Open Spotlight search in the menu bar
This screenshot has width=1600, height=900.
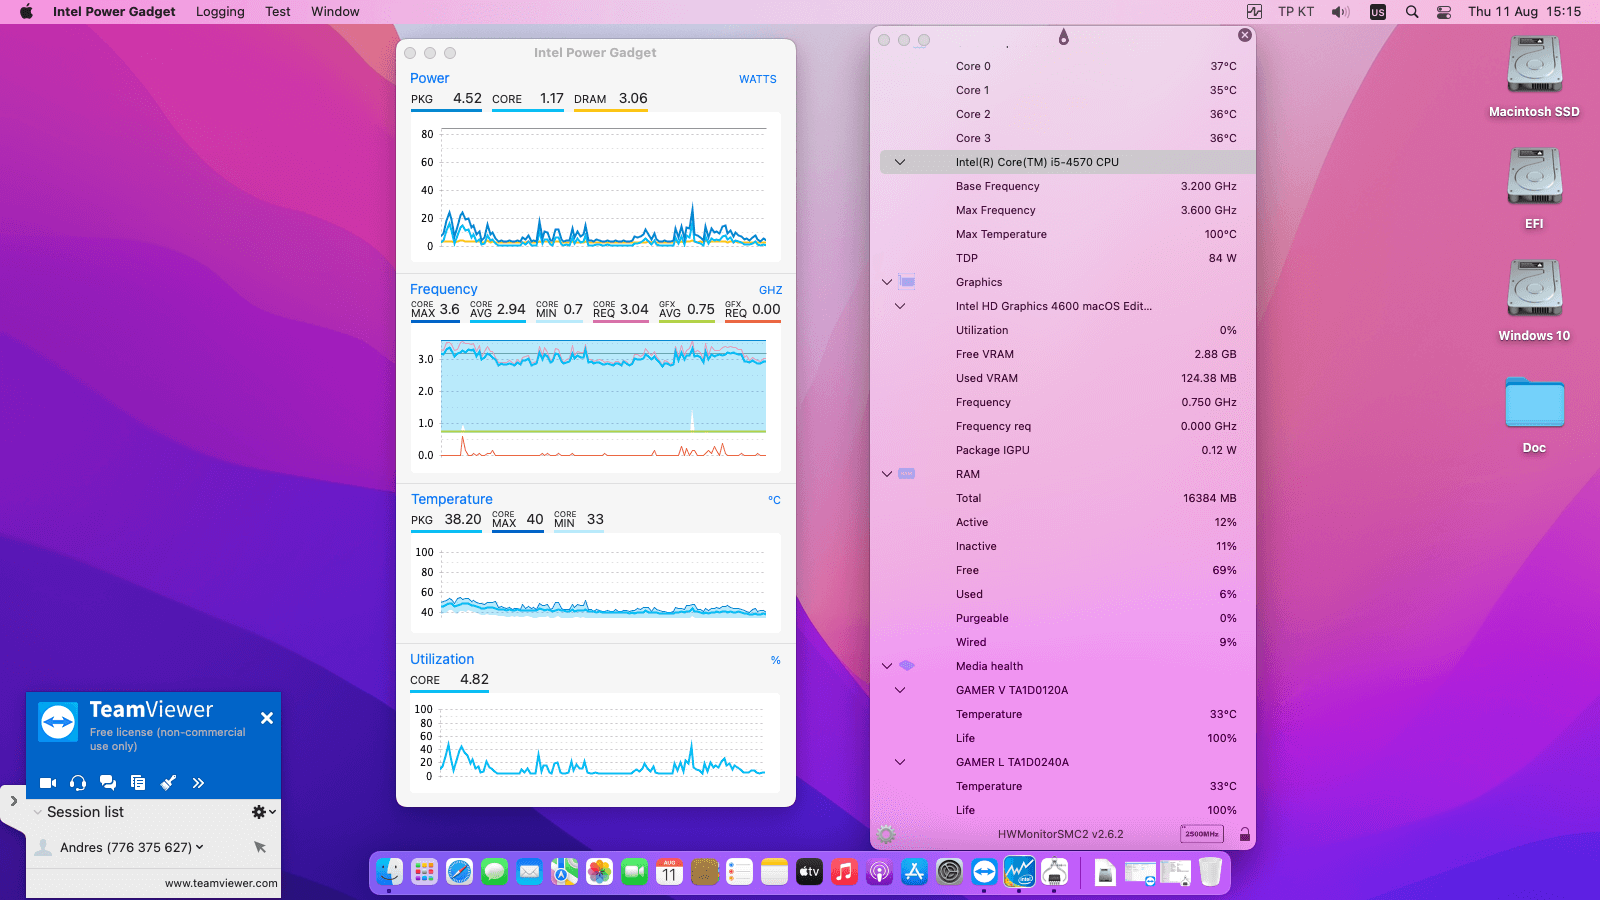(x=1412, y=12)
